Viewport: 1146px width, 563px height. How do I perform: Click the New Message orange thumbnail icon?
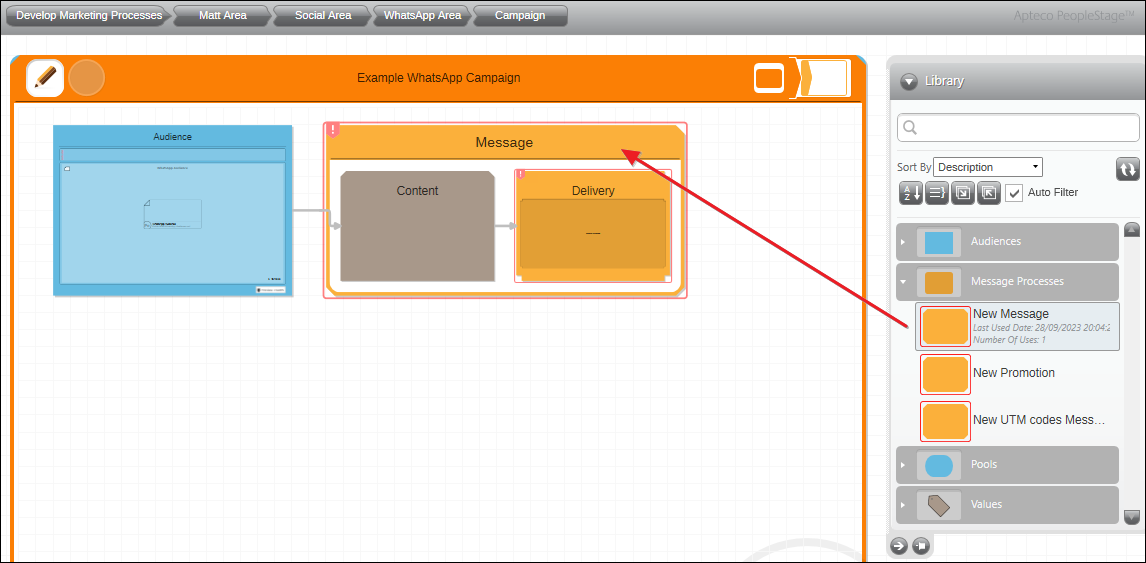pyautogui.click(x=945, y=326)
